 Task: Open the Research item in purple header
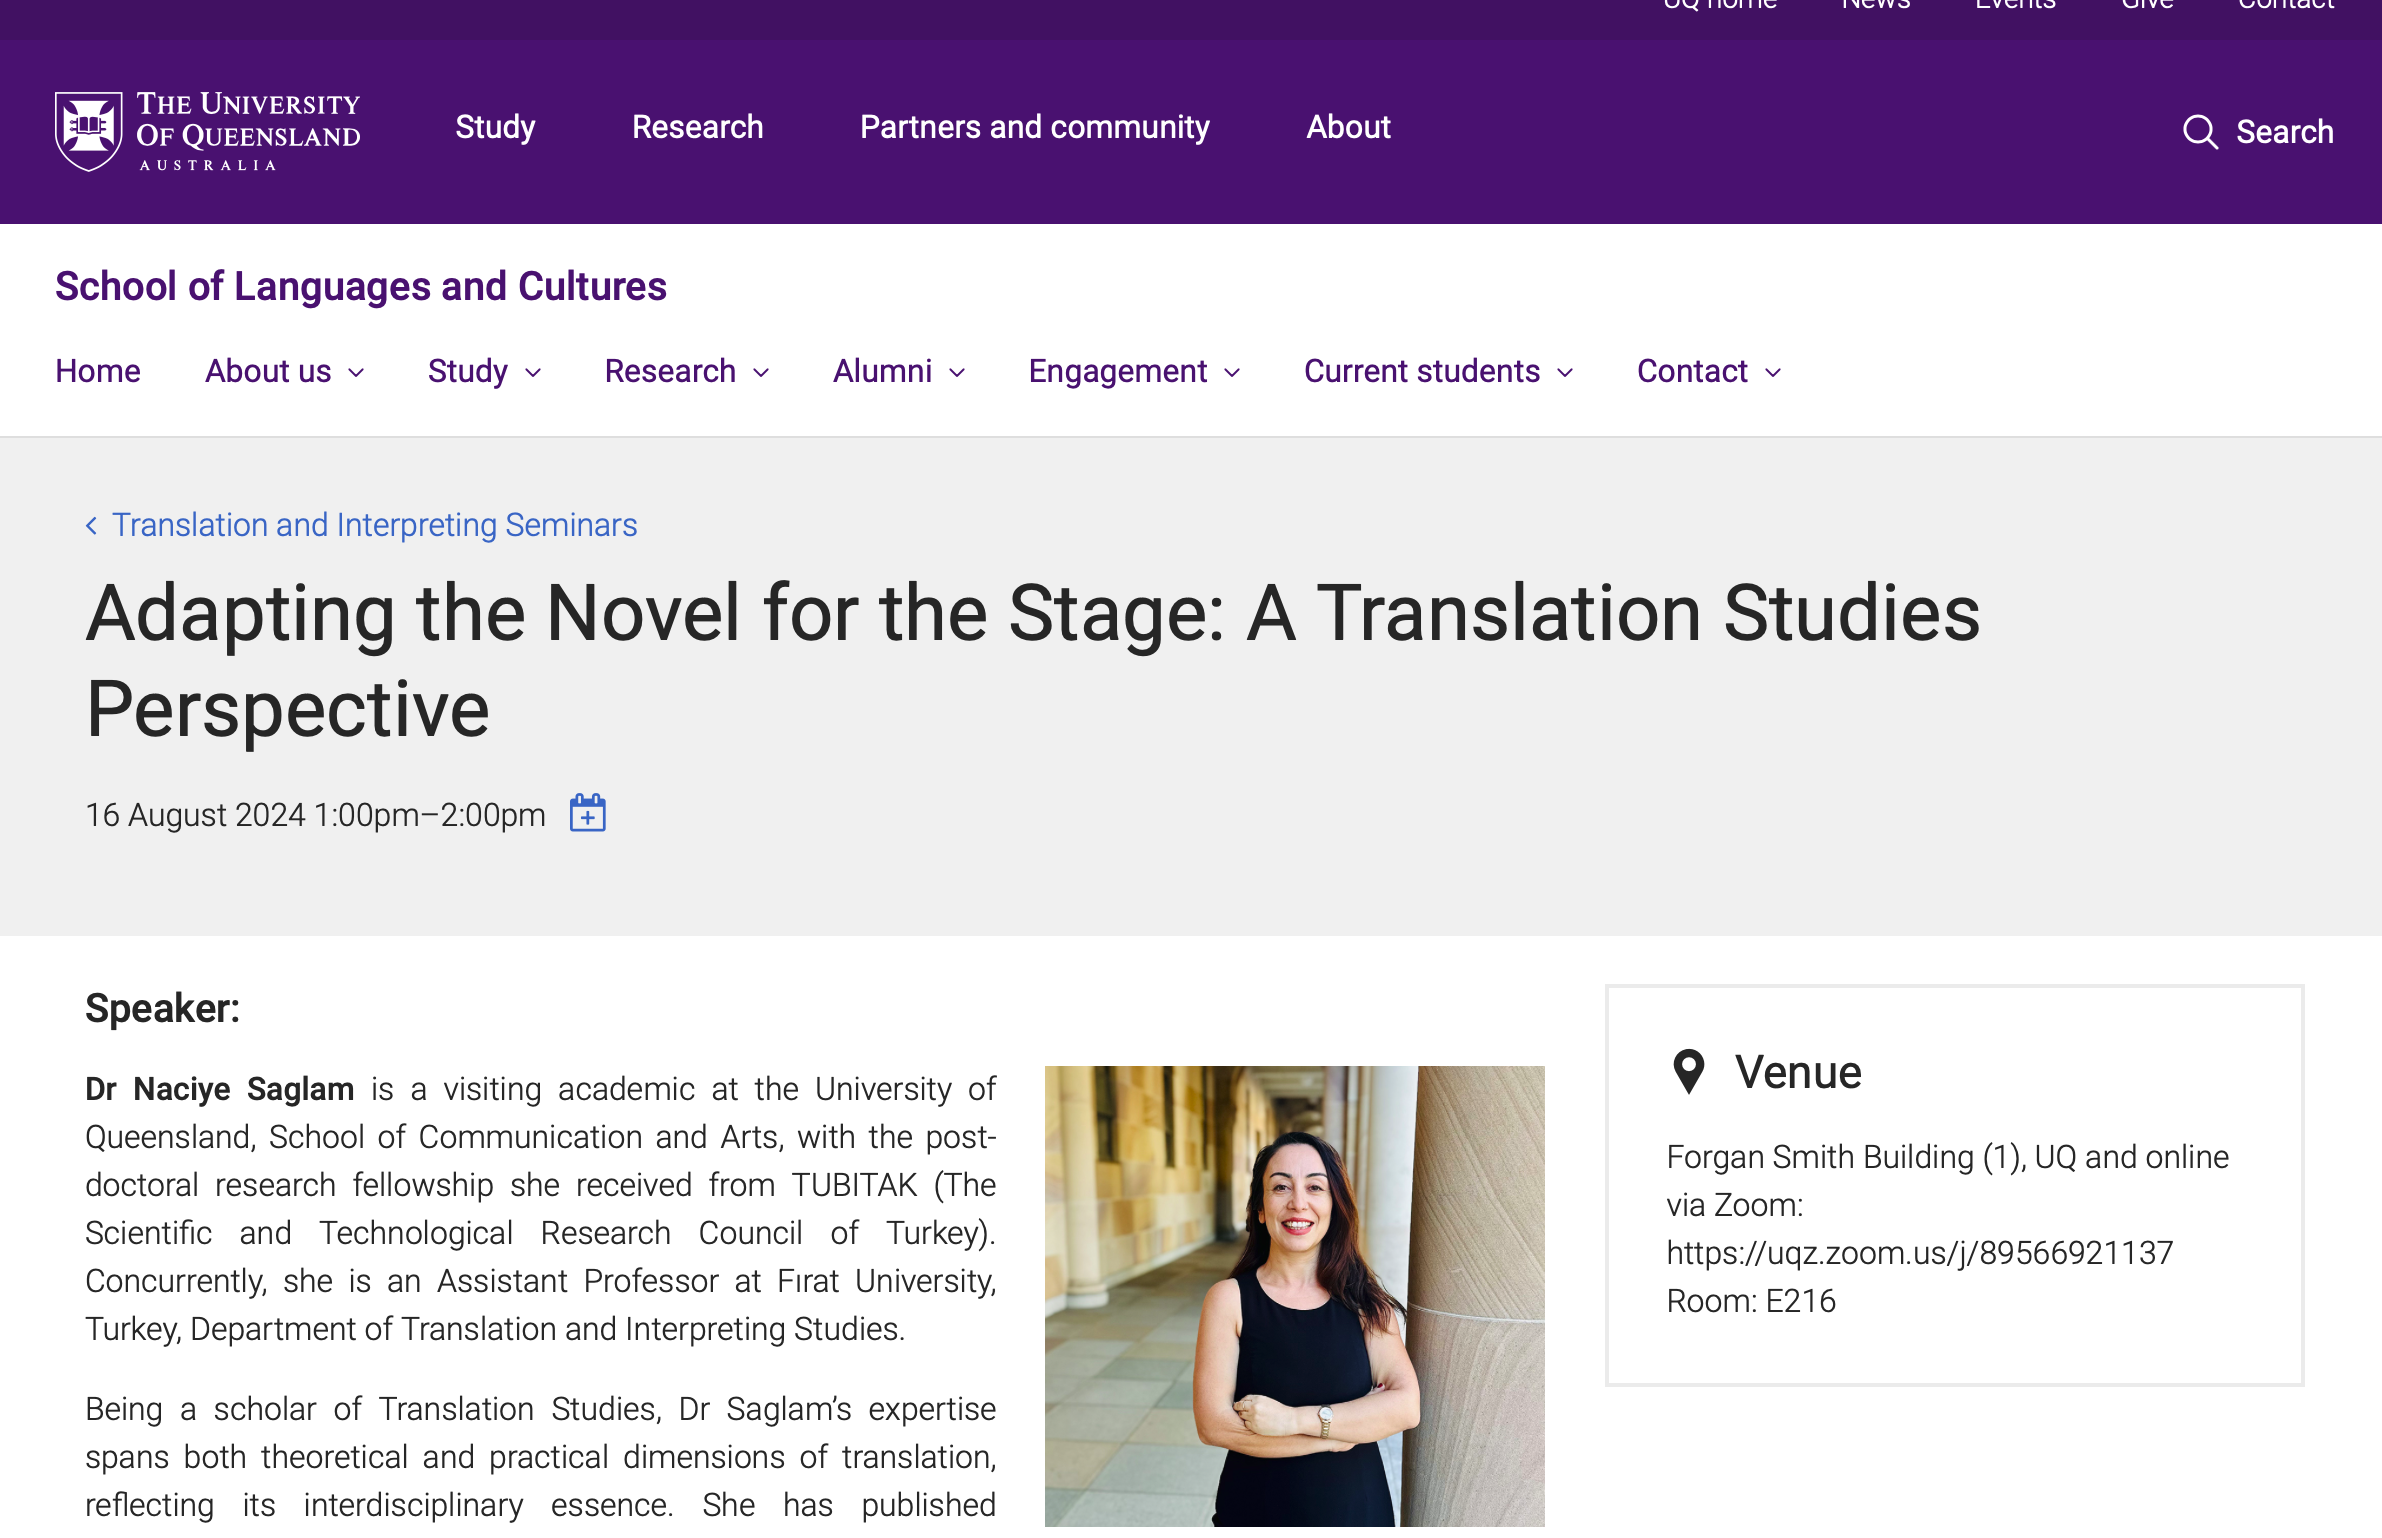[698, 127]
